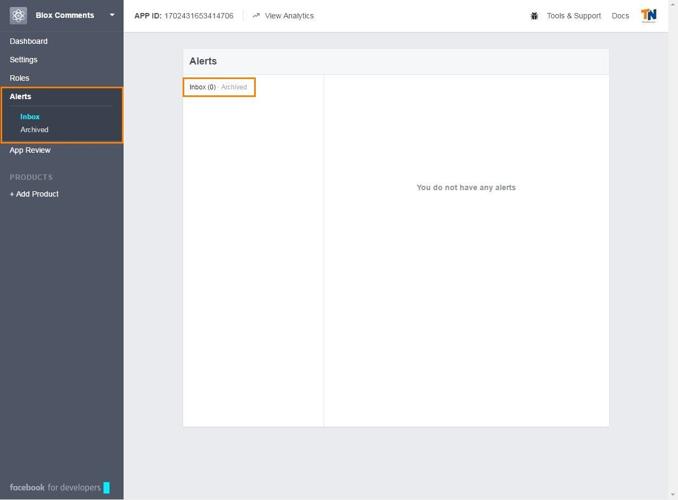Screen dimensions: 678x500
Task: Open the Roles page from the sidebar
Action: click(x=20, y=78)
